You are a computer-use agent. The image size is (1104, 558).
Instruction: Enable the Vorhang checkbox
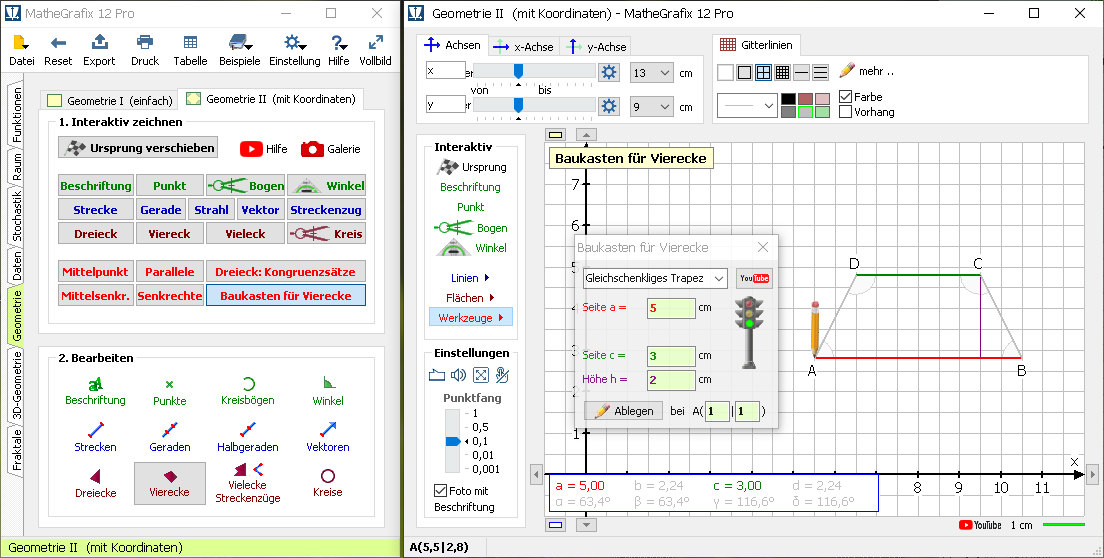(x=846, y=112)
